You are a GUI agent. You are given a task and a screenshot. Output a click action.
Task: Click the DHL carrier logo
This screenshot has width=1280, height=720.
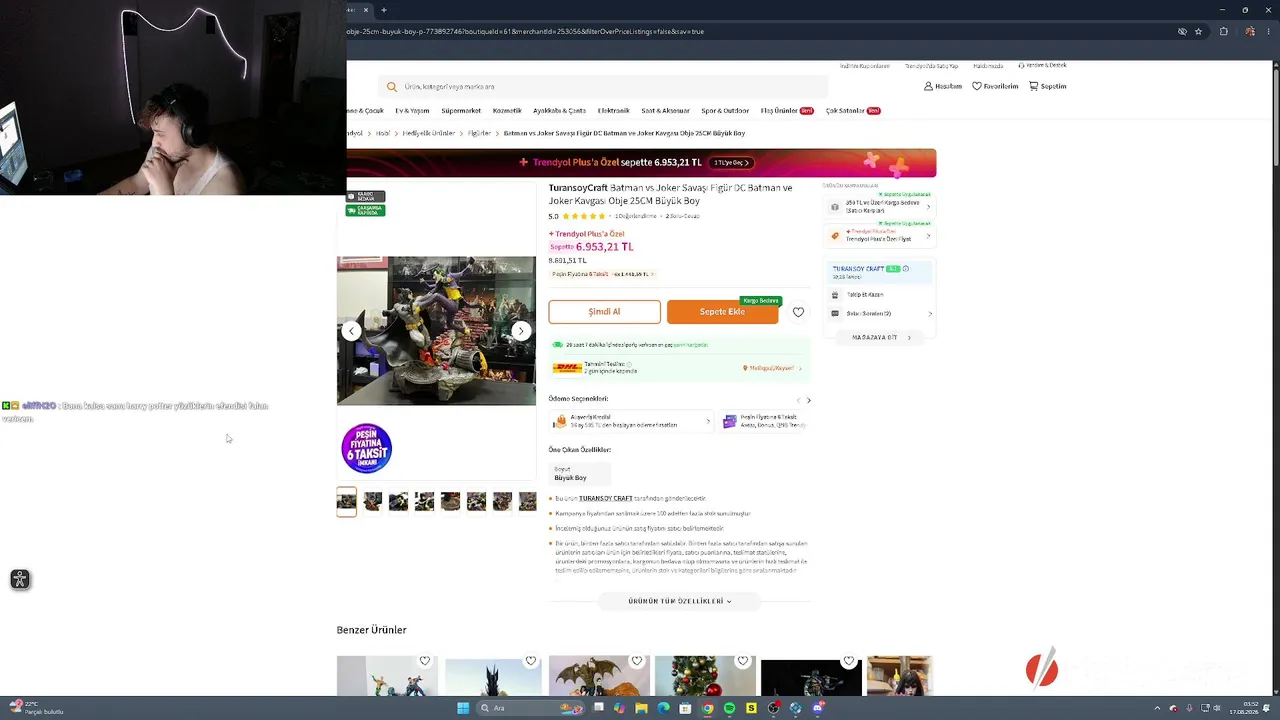pyautogui.click(x=567, y=368)
